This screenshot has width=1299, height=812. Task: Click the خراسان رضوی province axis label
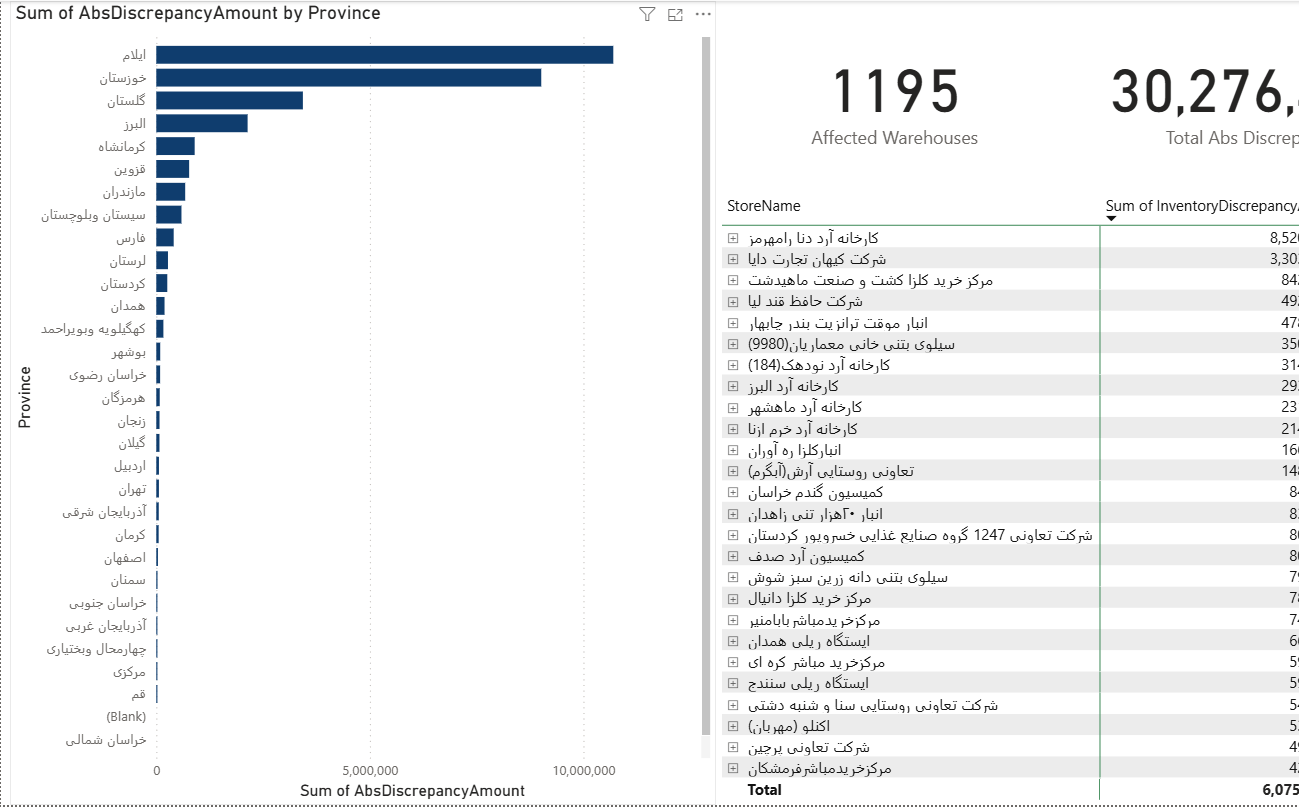(x=108, y=375)
